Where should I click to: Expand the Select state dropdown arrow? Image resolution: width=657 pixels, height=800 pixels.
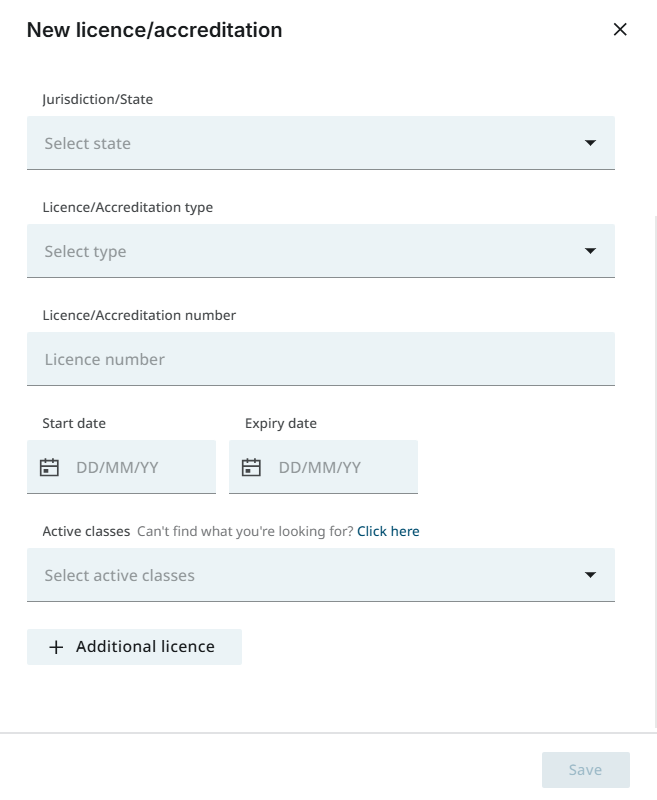point(590,143)
